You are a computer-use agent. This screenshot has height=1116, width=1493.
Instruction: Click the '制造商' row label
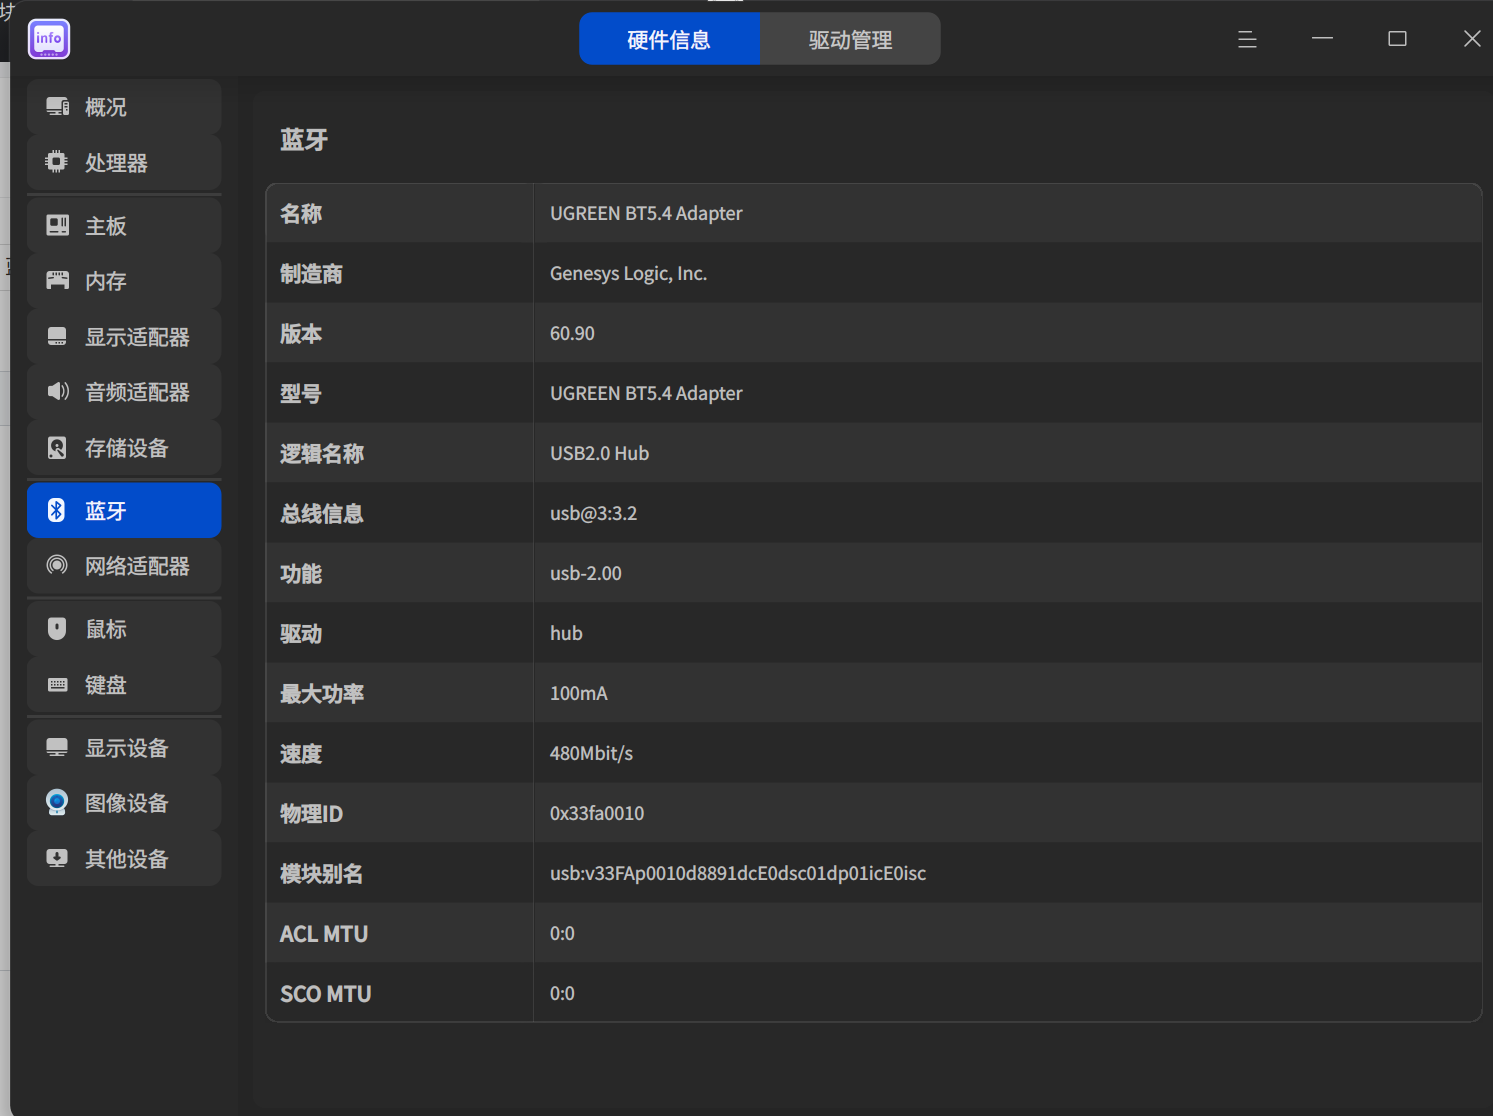(311, 273)
